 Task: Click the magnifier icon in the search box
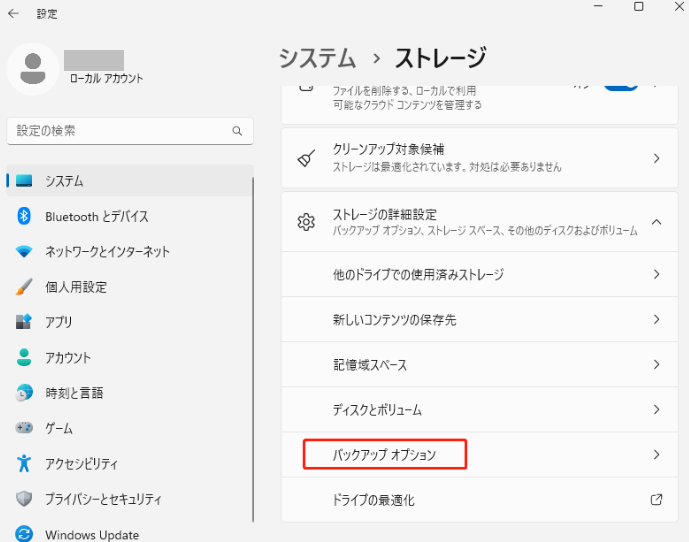point(237,131)
